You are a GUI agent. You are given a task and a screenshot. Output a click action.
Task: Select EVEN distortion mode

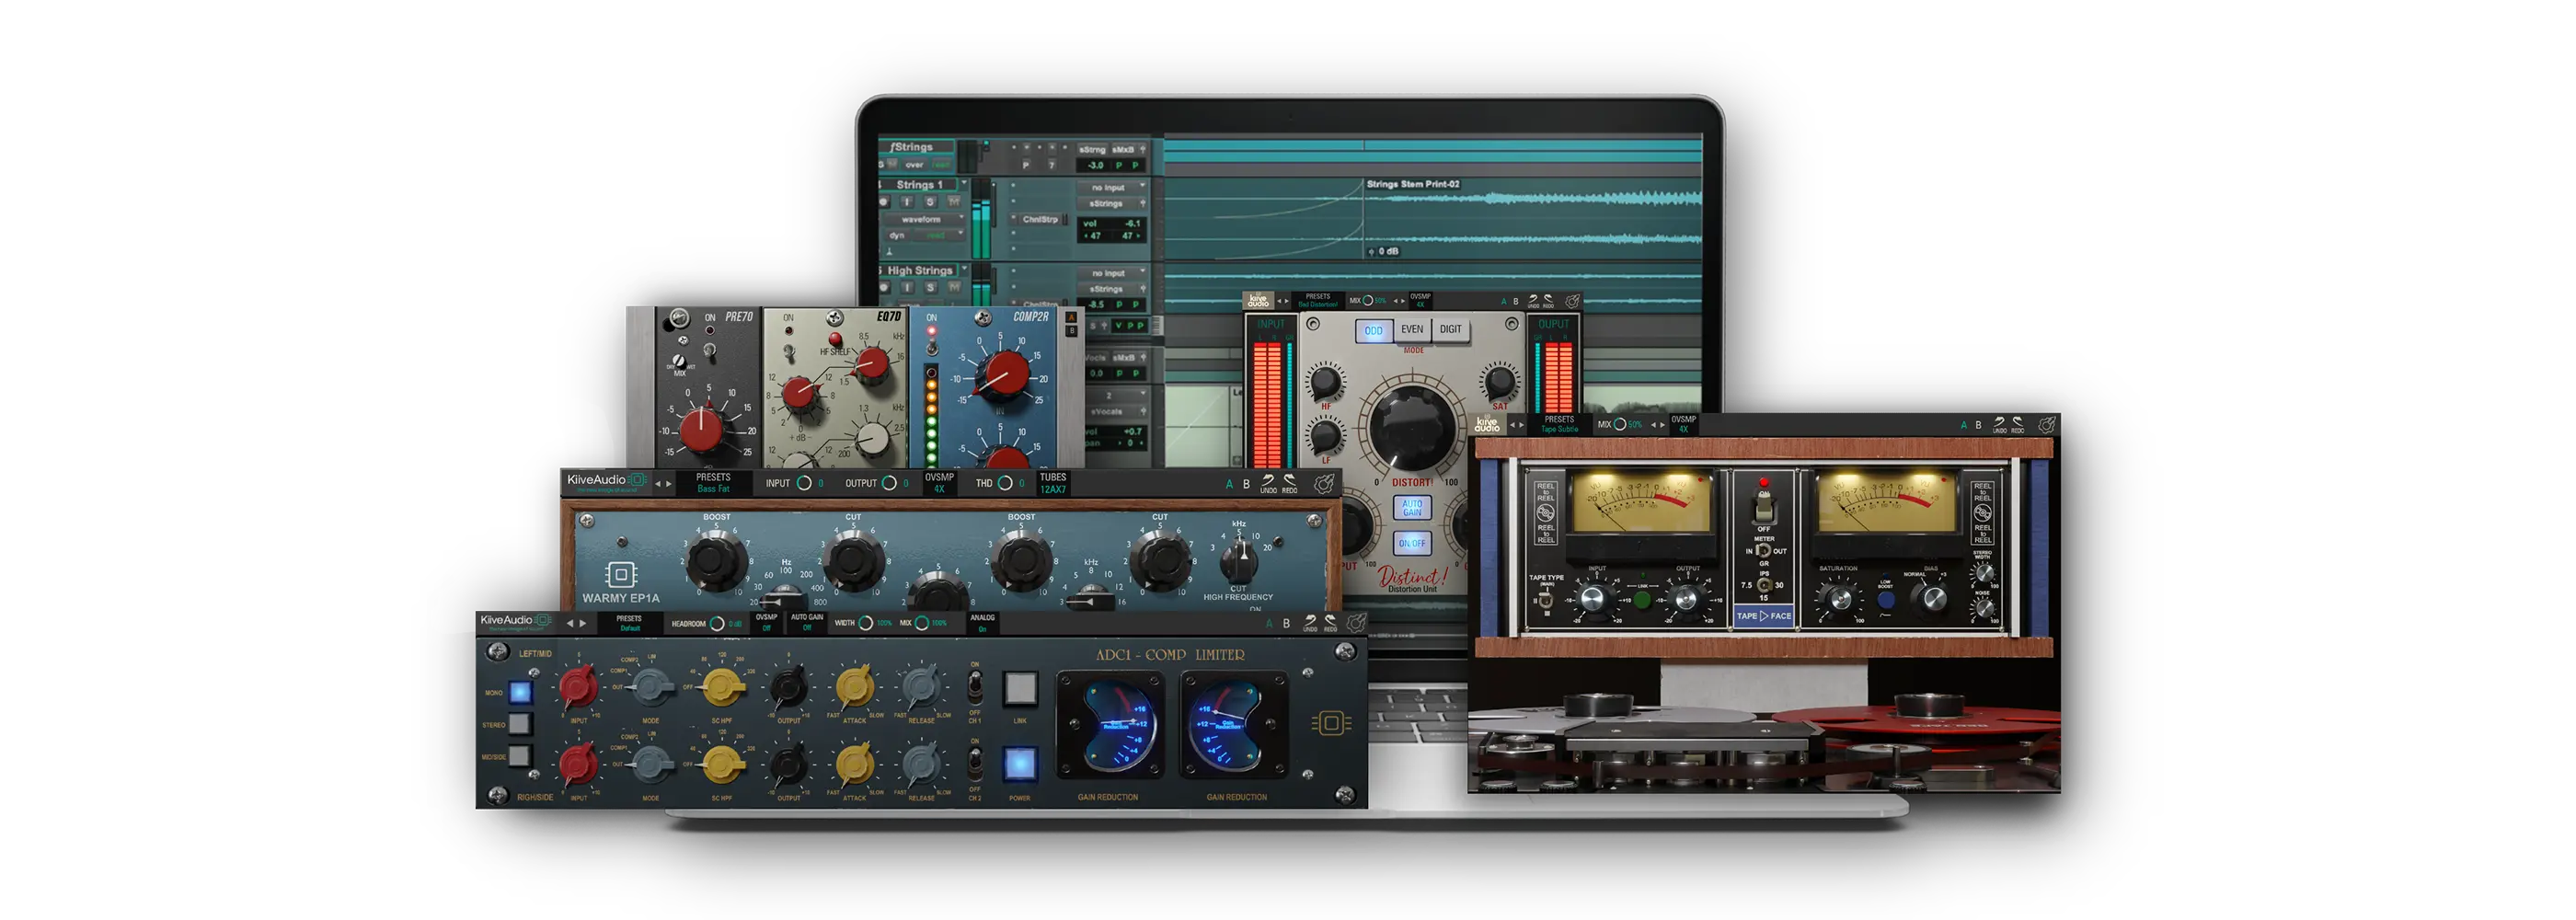(x=1411, y=330)
